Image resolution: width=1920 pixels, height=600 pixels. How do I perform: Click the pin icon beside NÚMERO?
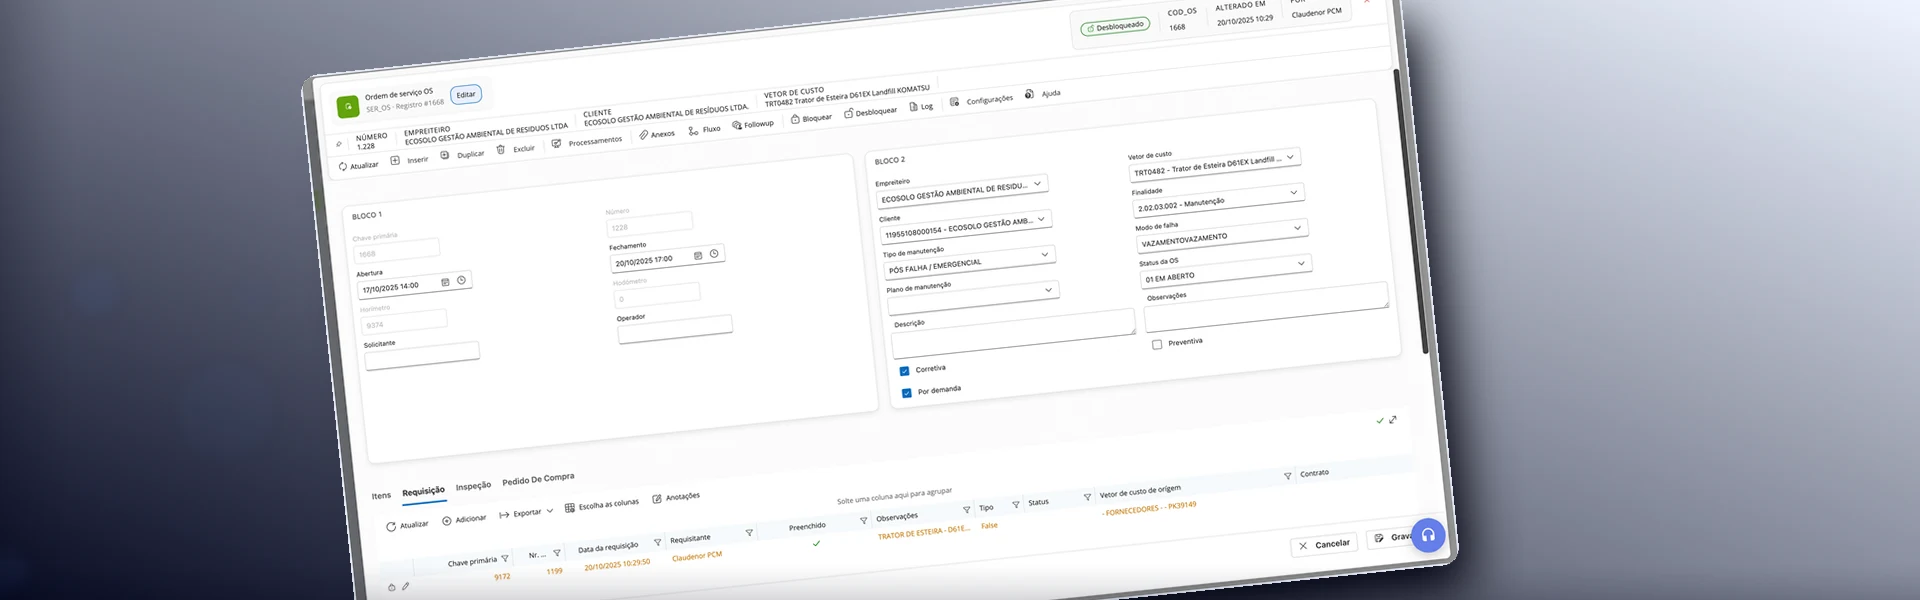click(x=339, y=144)
